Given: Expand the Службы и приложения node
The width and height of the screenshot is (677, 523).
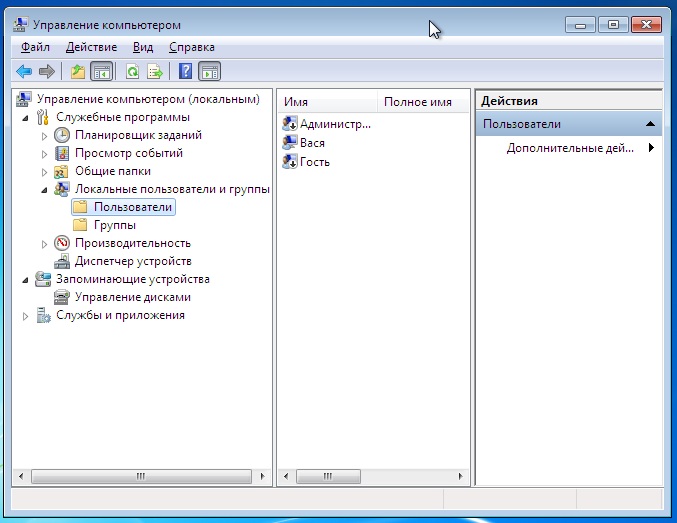Looking at the screenshot, I should pos(26,316).
